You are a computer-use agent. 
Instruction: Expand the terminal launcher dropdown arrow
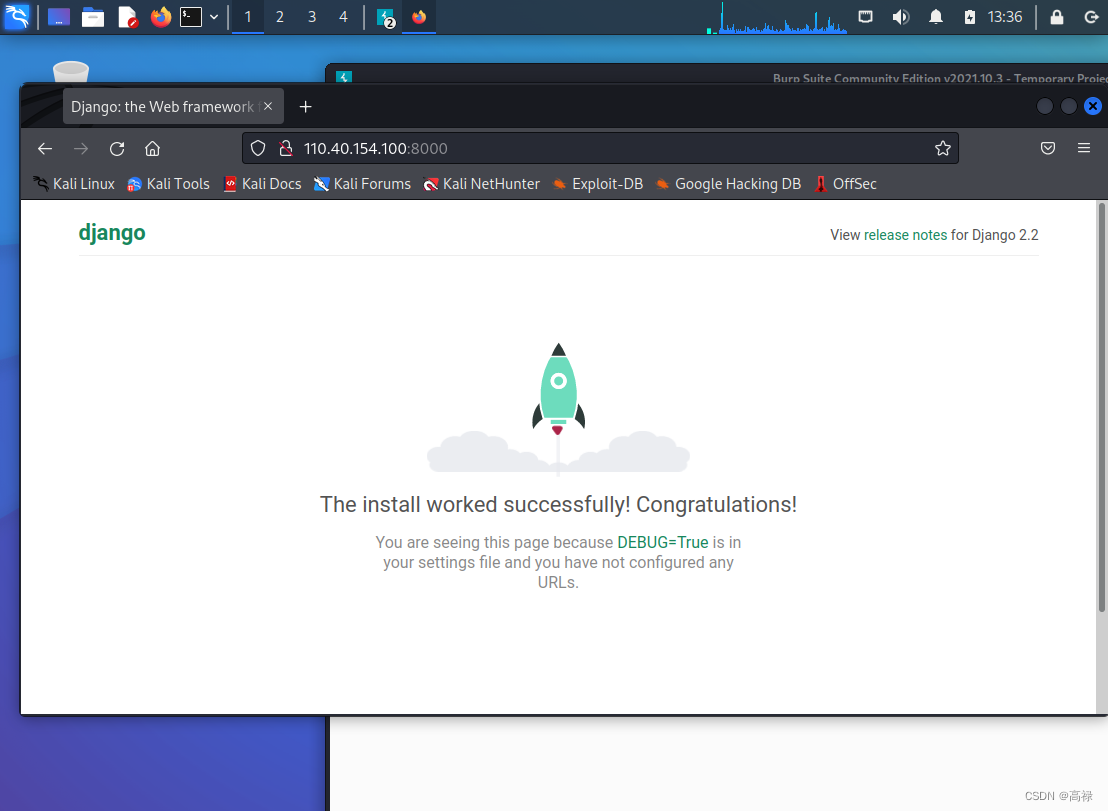tap(214, 17)
